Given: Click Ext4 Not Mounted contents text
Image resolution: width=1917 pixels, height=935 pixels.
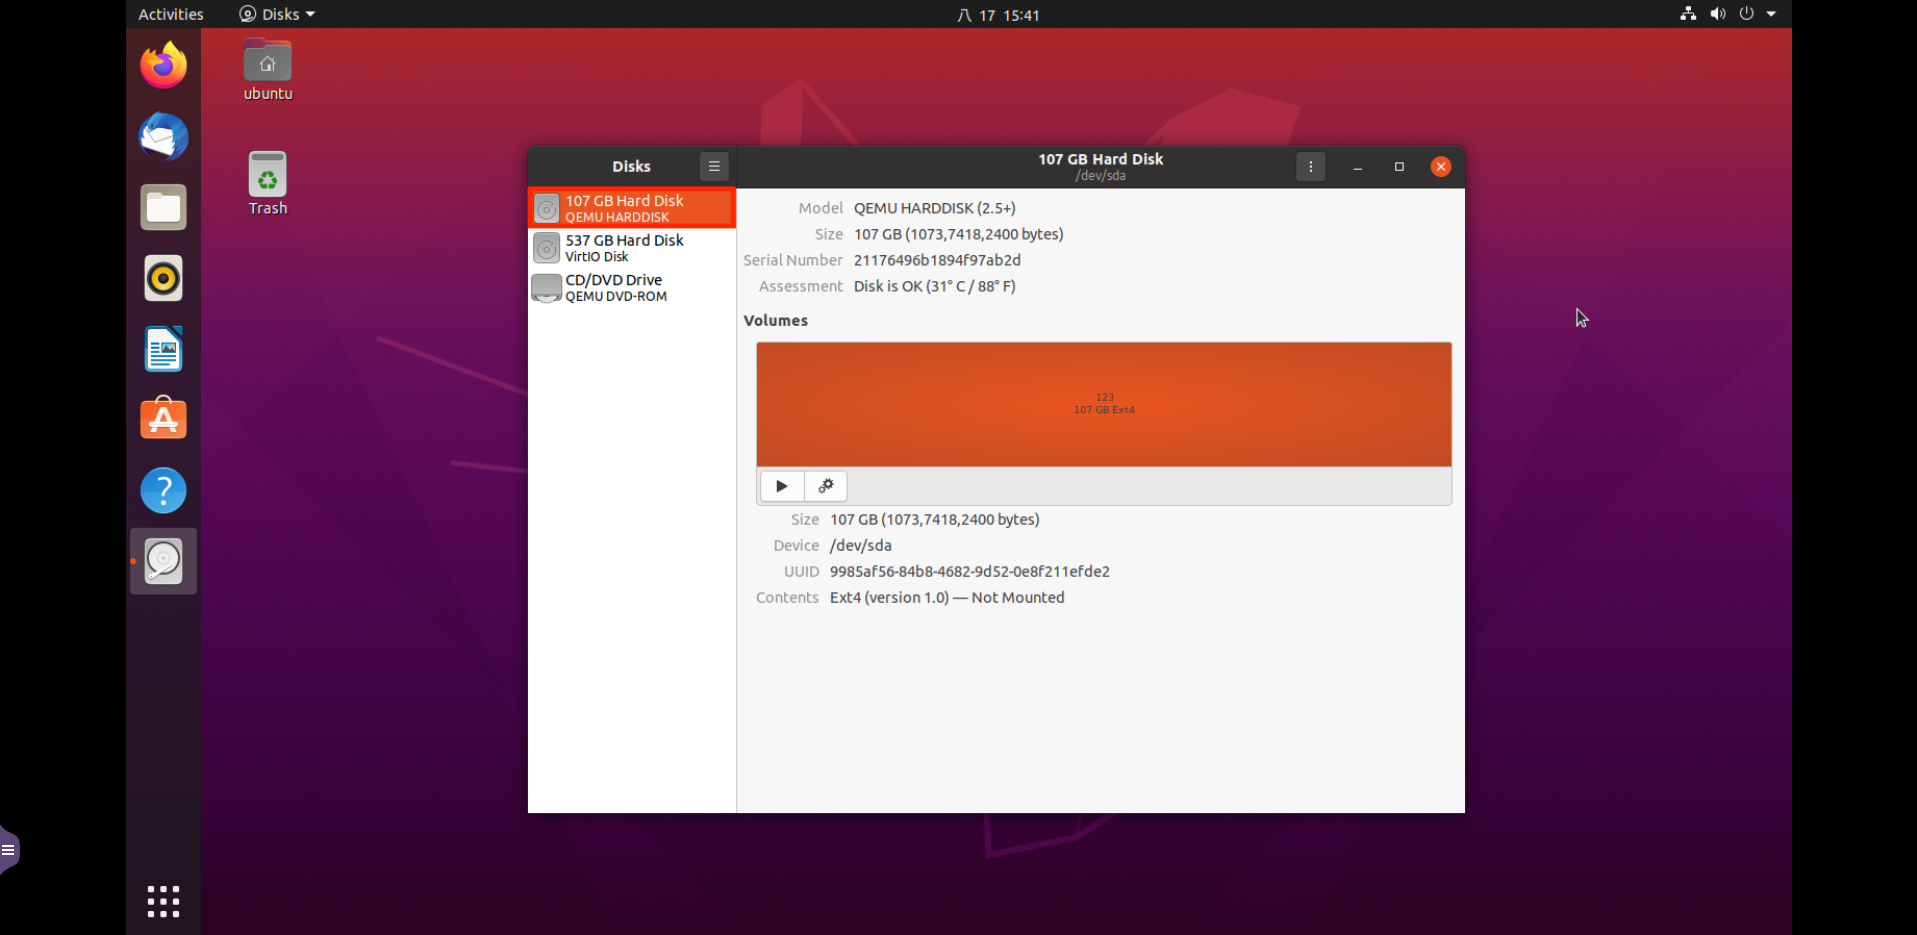Looking at the screenshot, I should coord(947,598).
